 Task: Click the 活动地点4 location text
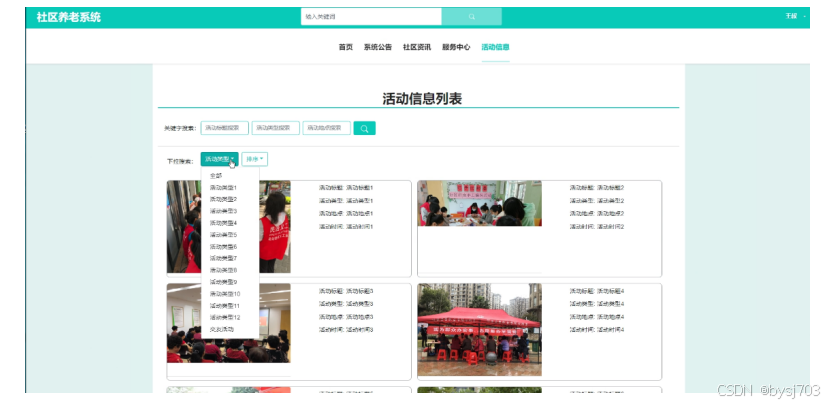click(611, 317)
